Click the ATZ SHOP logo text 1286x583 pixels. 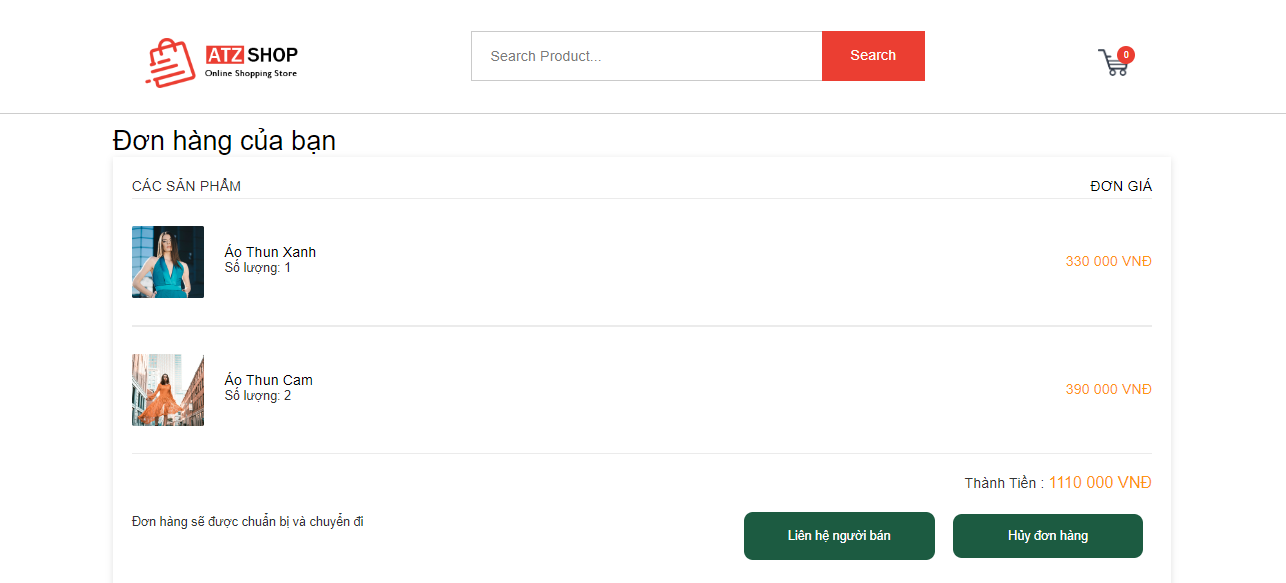251,55
